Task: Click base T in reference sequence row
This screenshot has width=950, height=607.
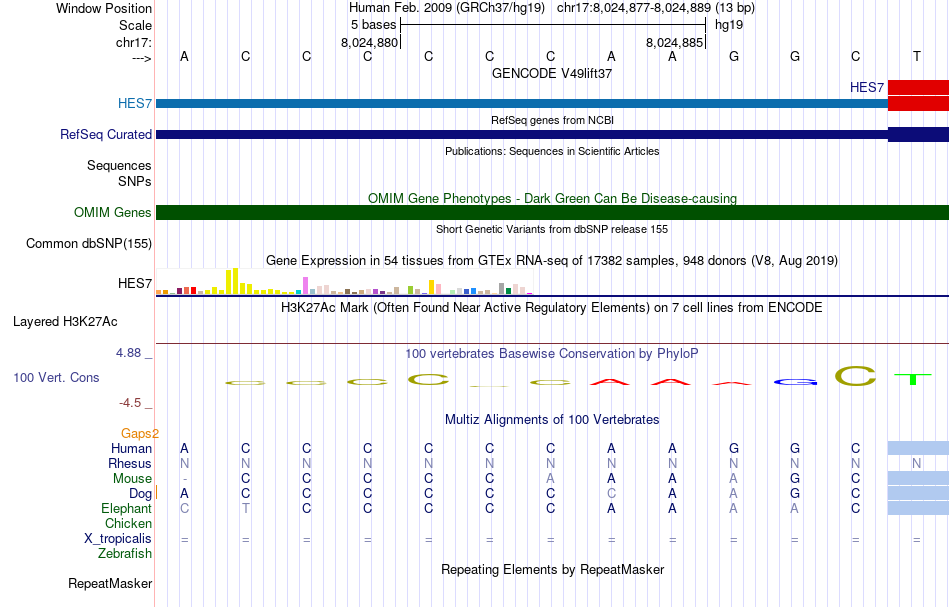Action: click(917, 56)
